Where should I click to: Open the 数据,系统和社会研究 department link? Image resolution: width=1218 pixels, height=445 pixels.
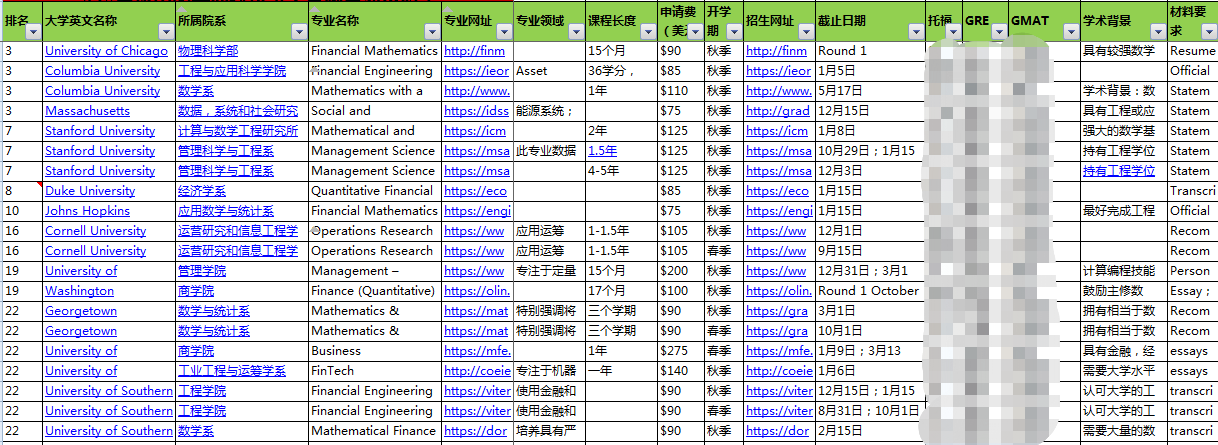click(x=238, y=111)
